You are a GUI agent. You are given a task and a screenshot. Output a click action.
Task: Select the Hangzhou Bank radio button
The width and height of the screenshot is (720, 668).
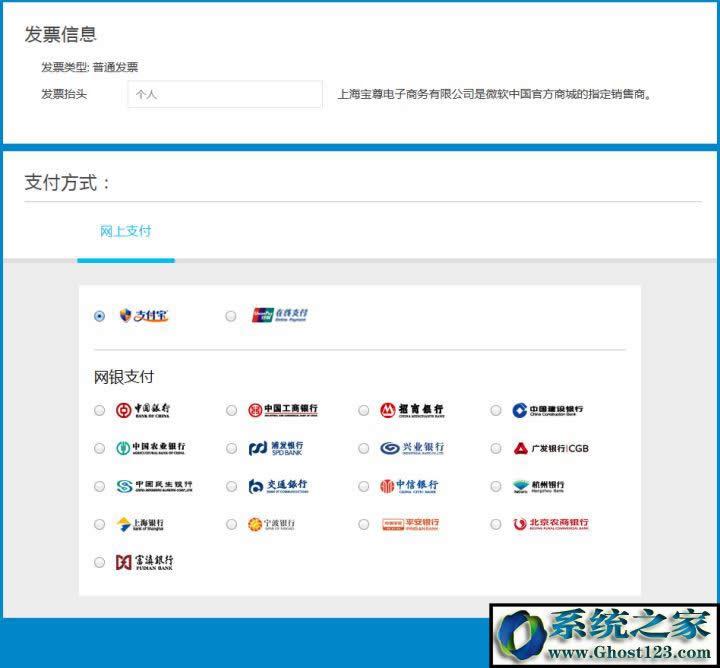tap(496, 487)
